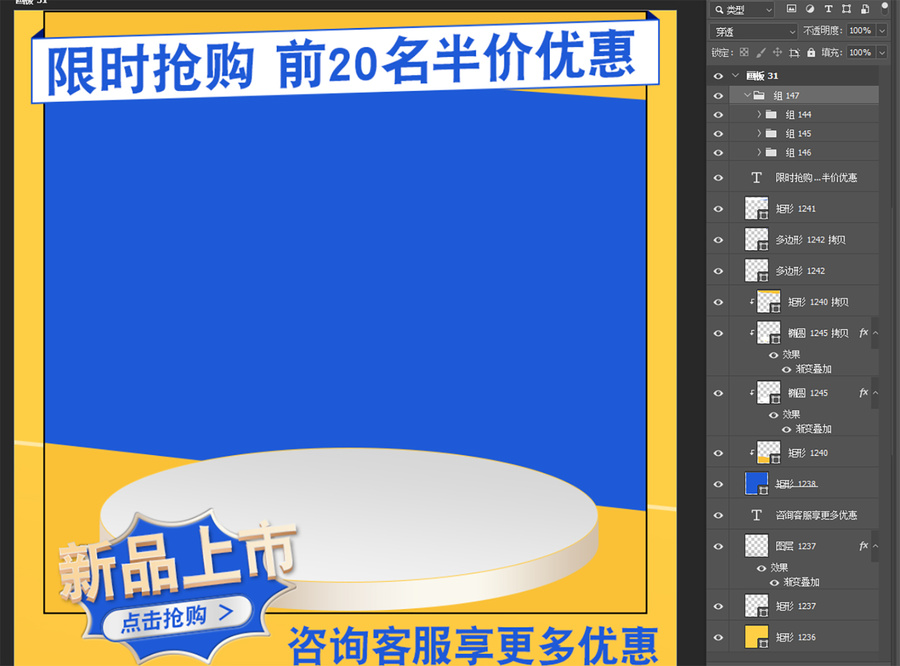Image resolution: width=900 pixels, height=666 pixels.
Task: Click the 填充 100% value field
Action: pyautogui.click(x=860, y=52)
